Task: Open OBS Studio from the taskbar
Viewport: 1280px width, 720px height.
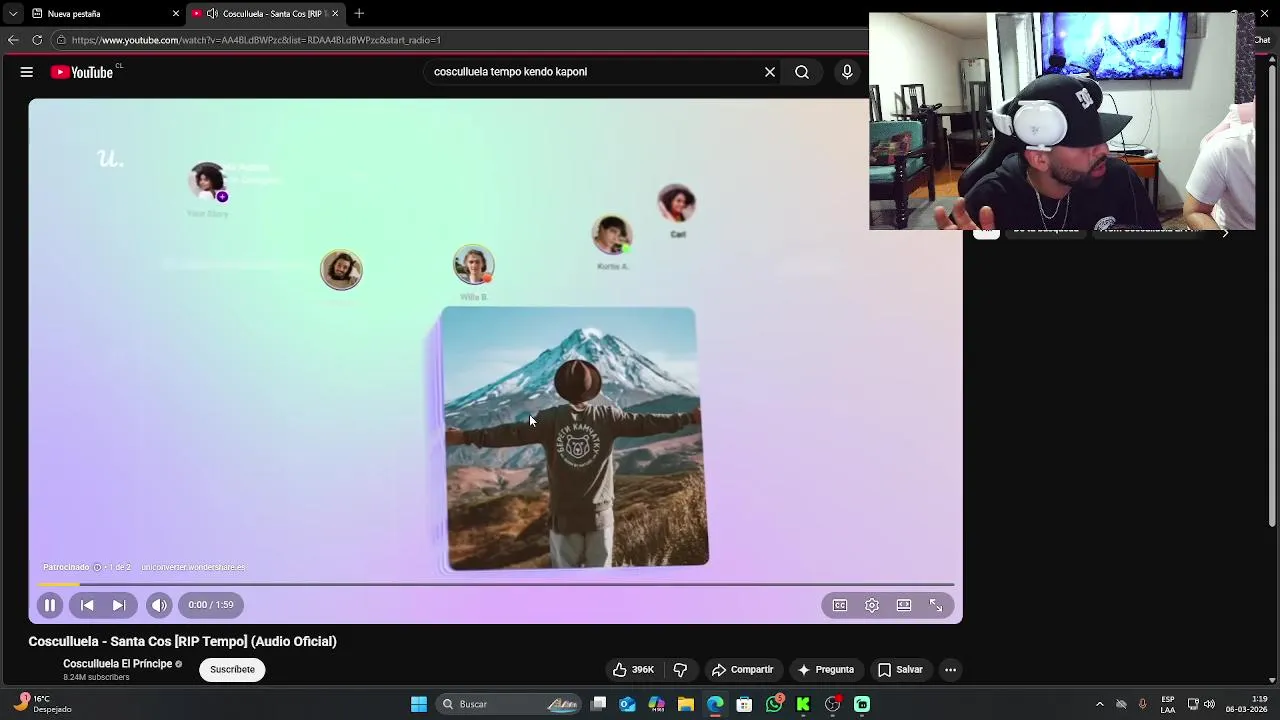Action: coord(832,704)
